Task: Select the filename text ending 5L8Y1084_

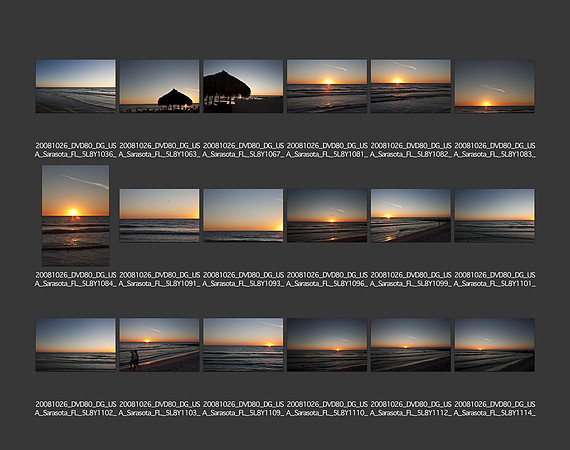Action: coord(76,279)
